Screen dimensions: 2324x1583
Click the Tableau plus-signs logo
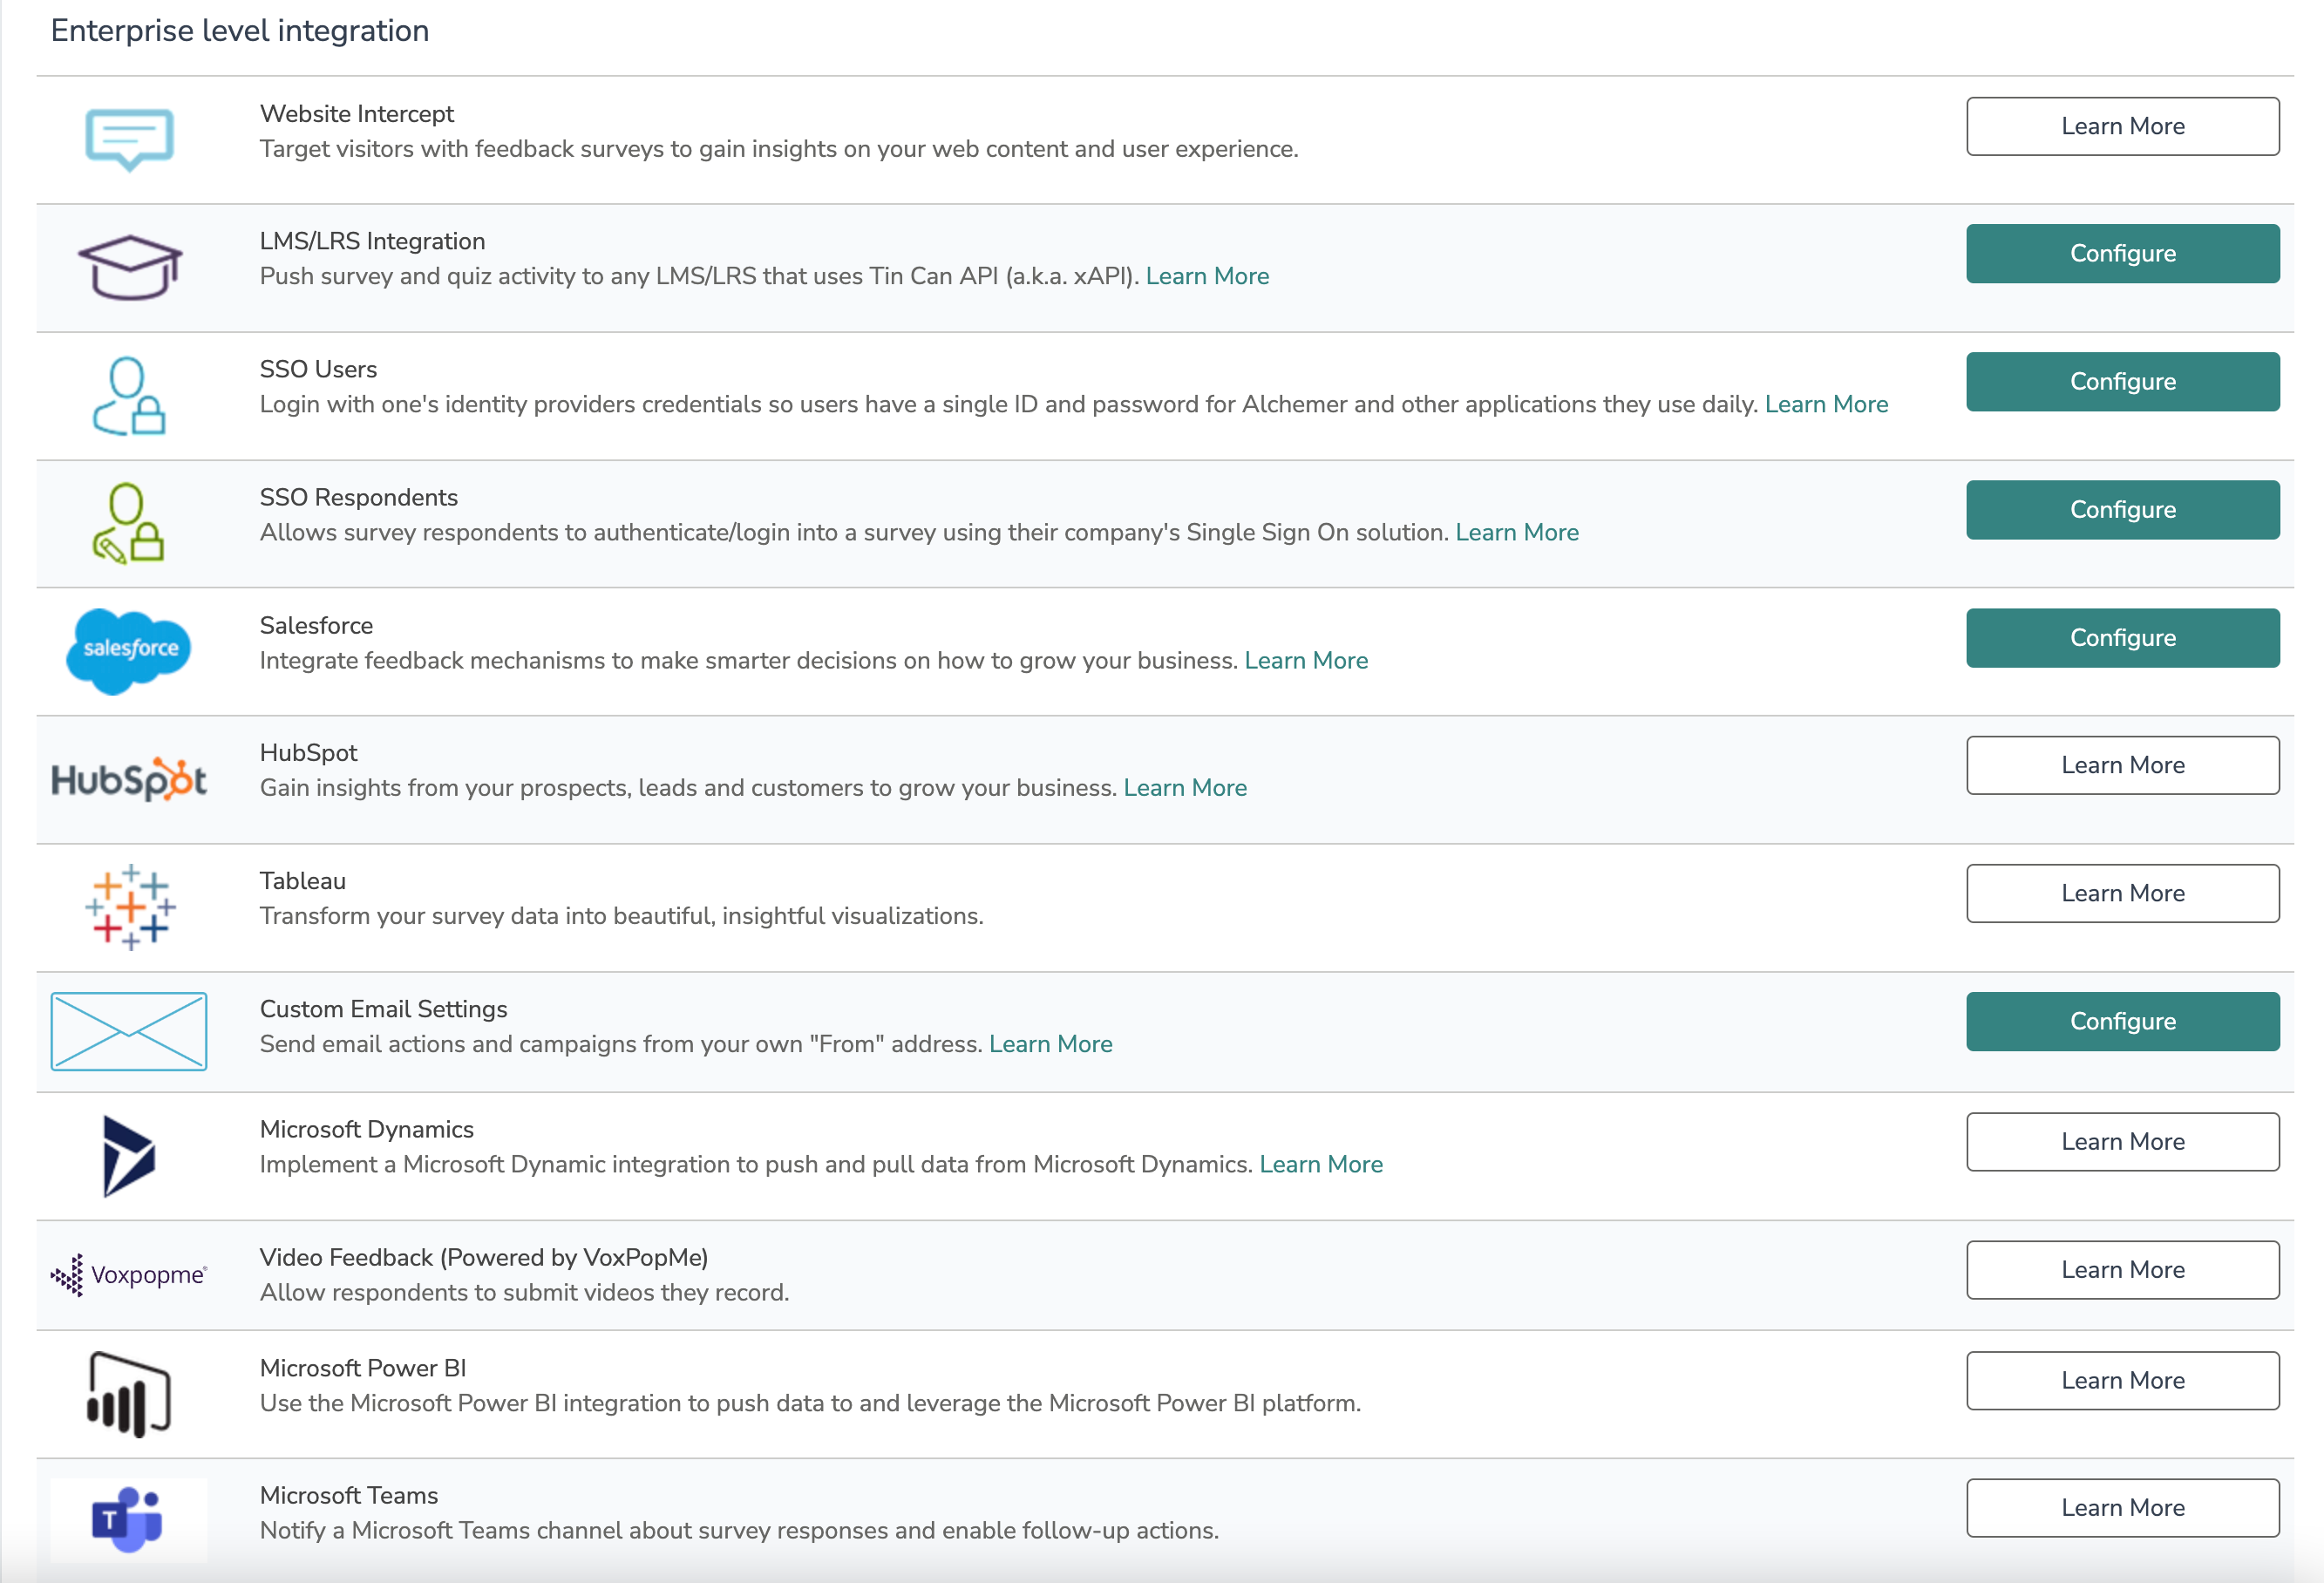coord(130,907)
